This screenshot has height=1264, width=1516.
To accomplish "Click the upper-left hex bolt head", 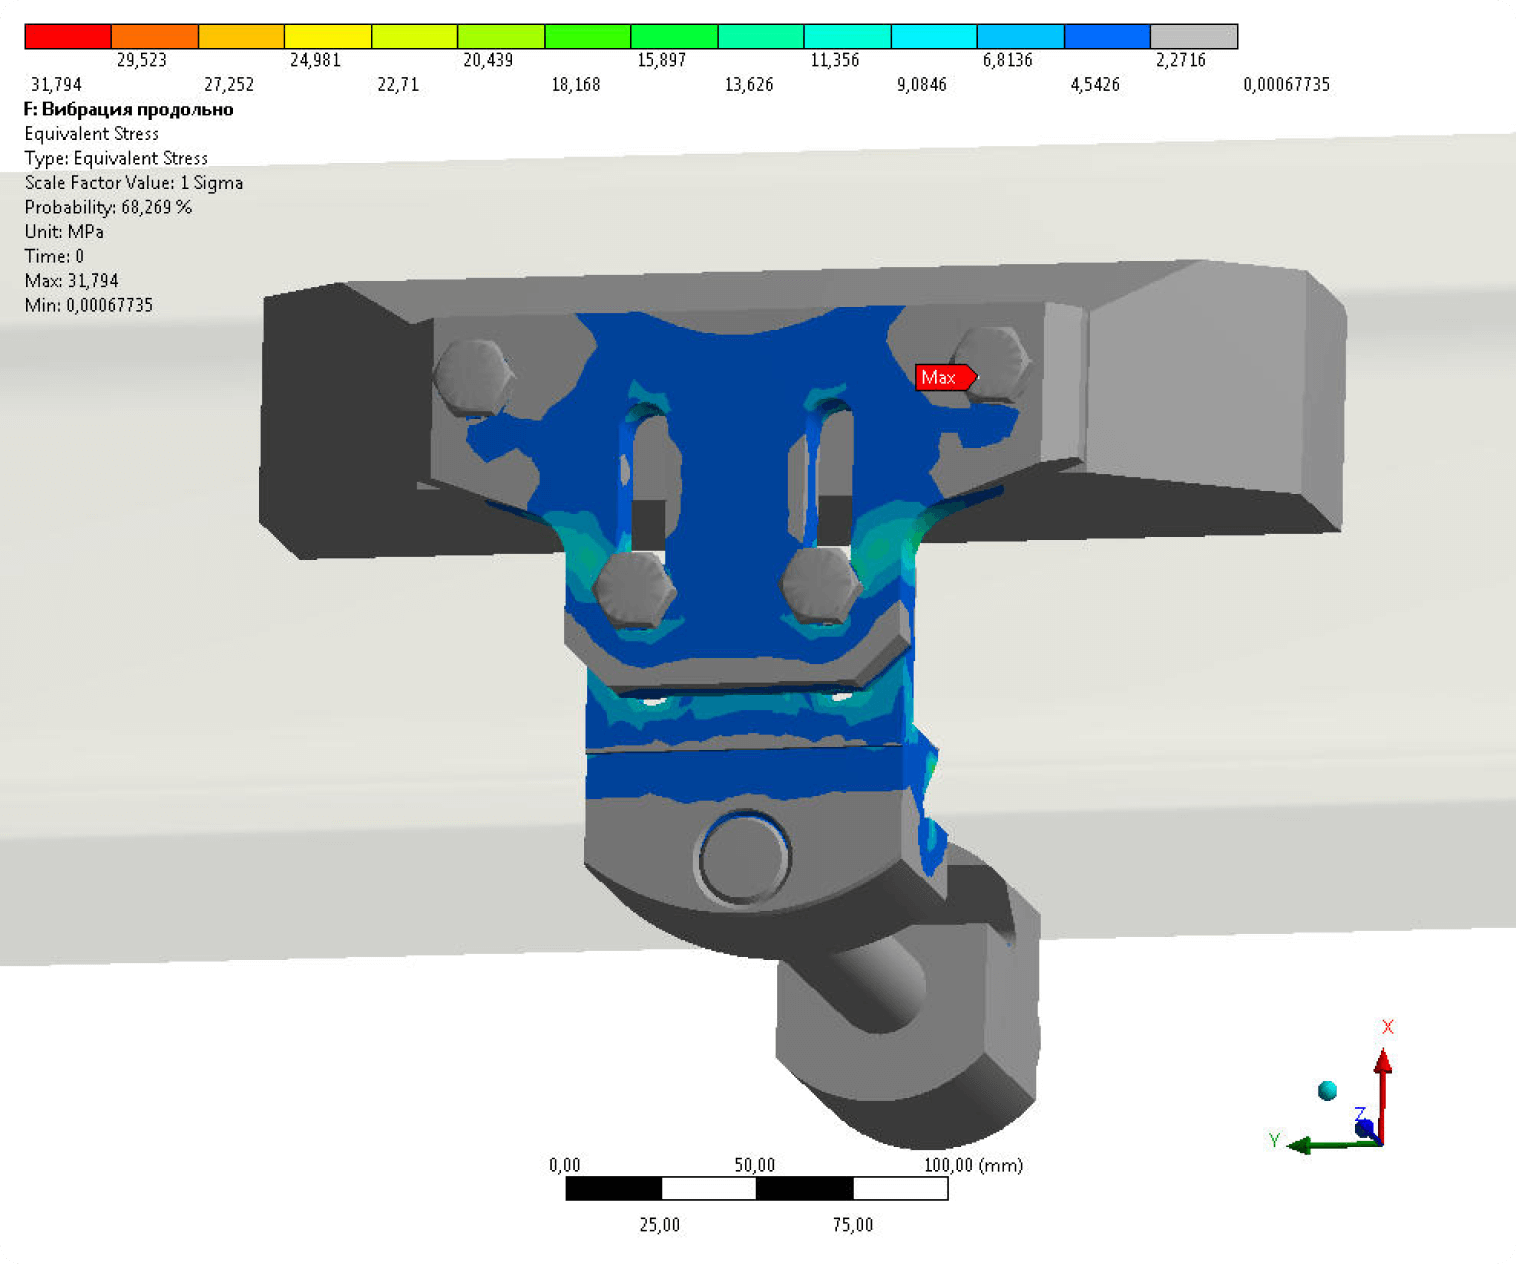I will (x=474, y=377).
